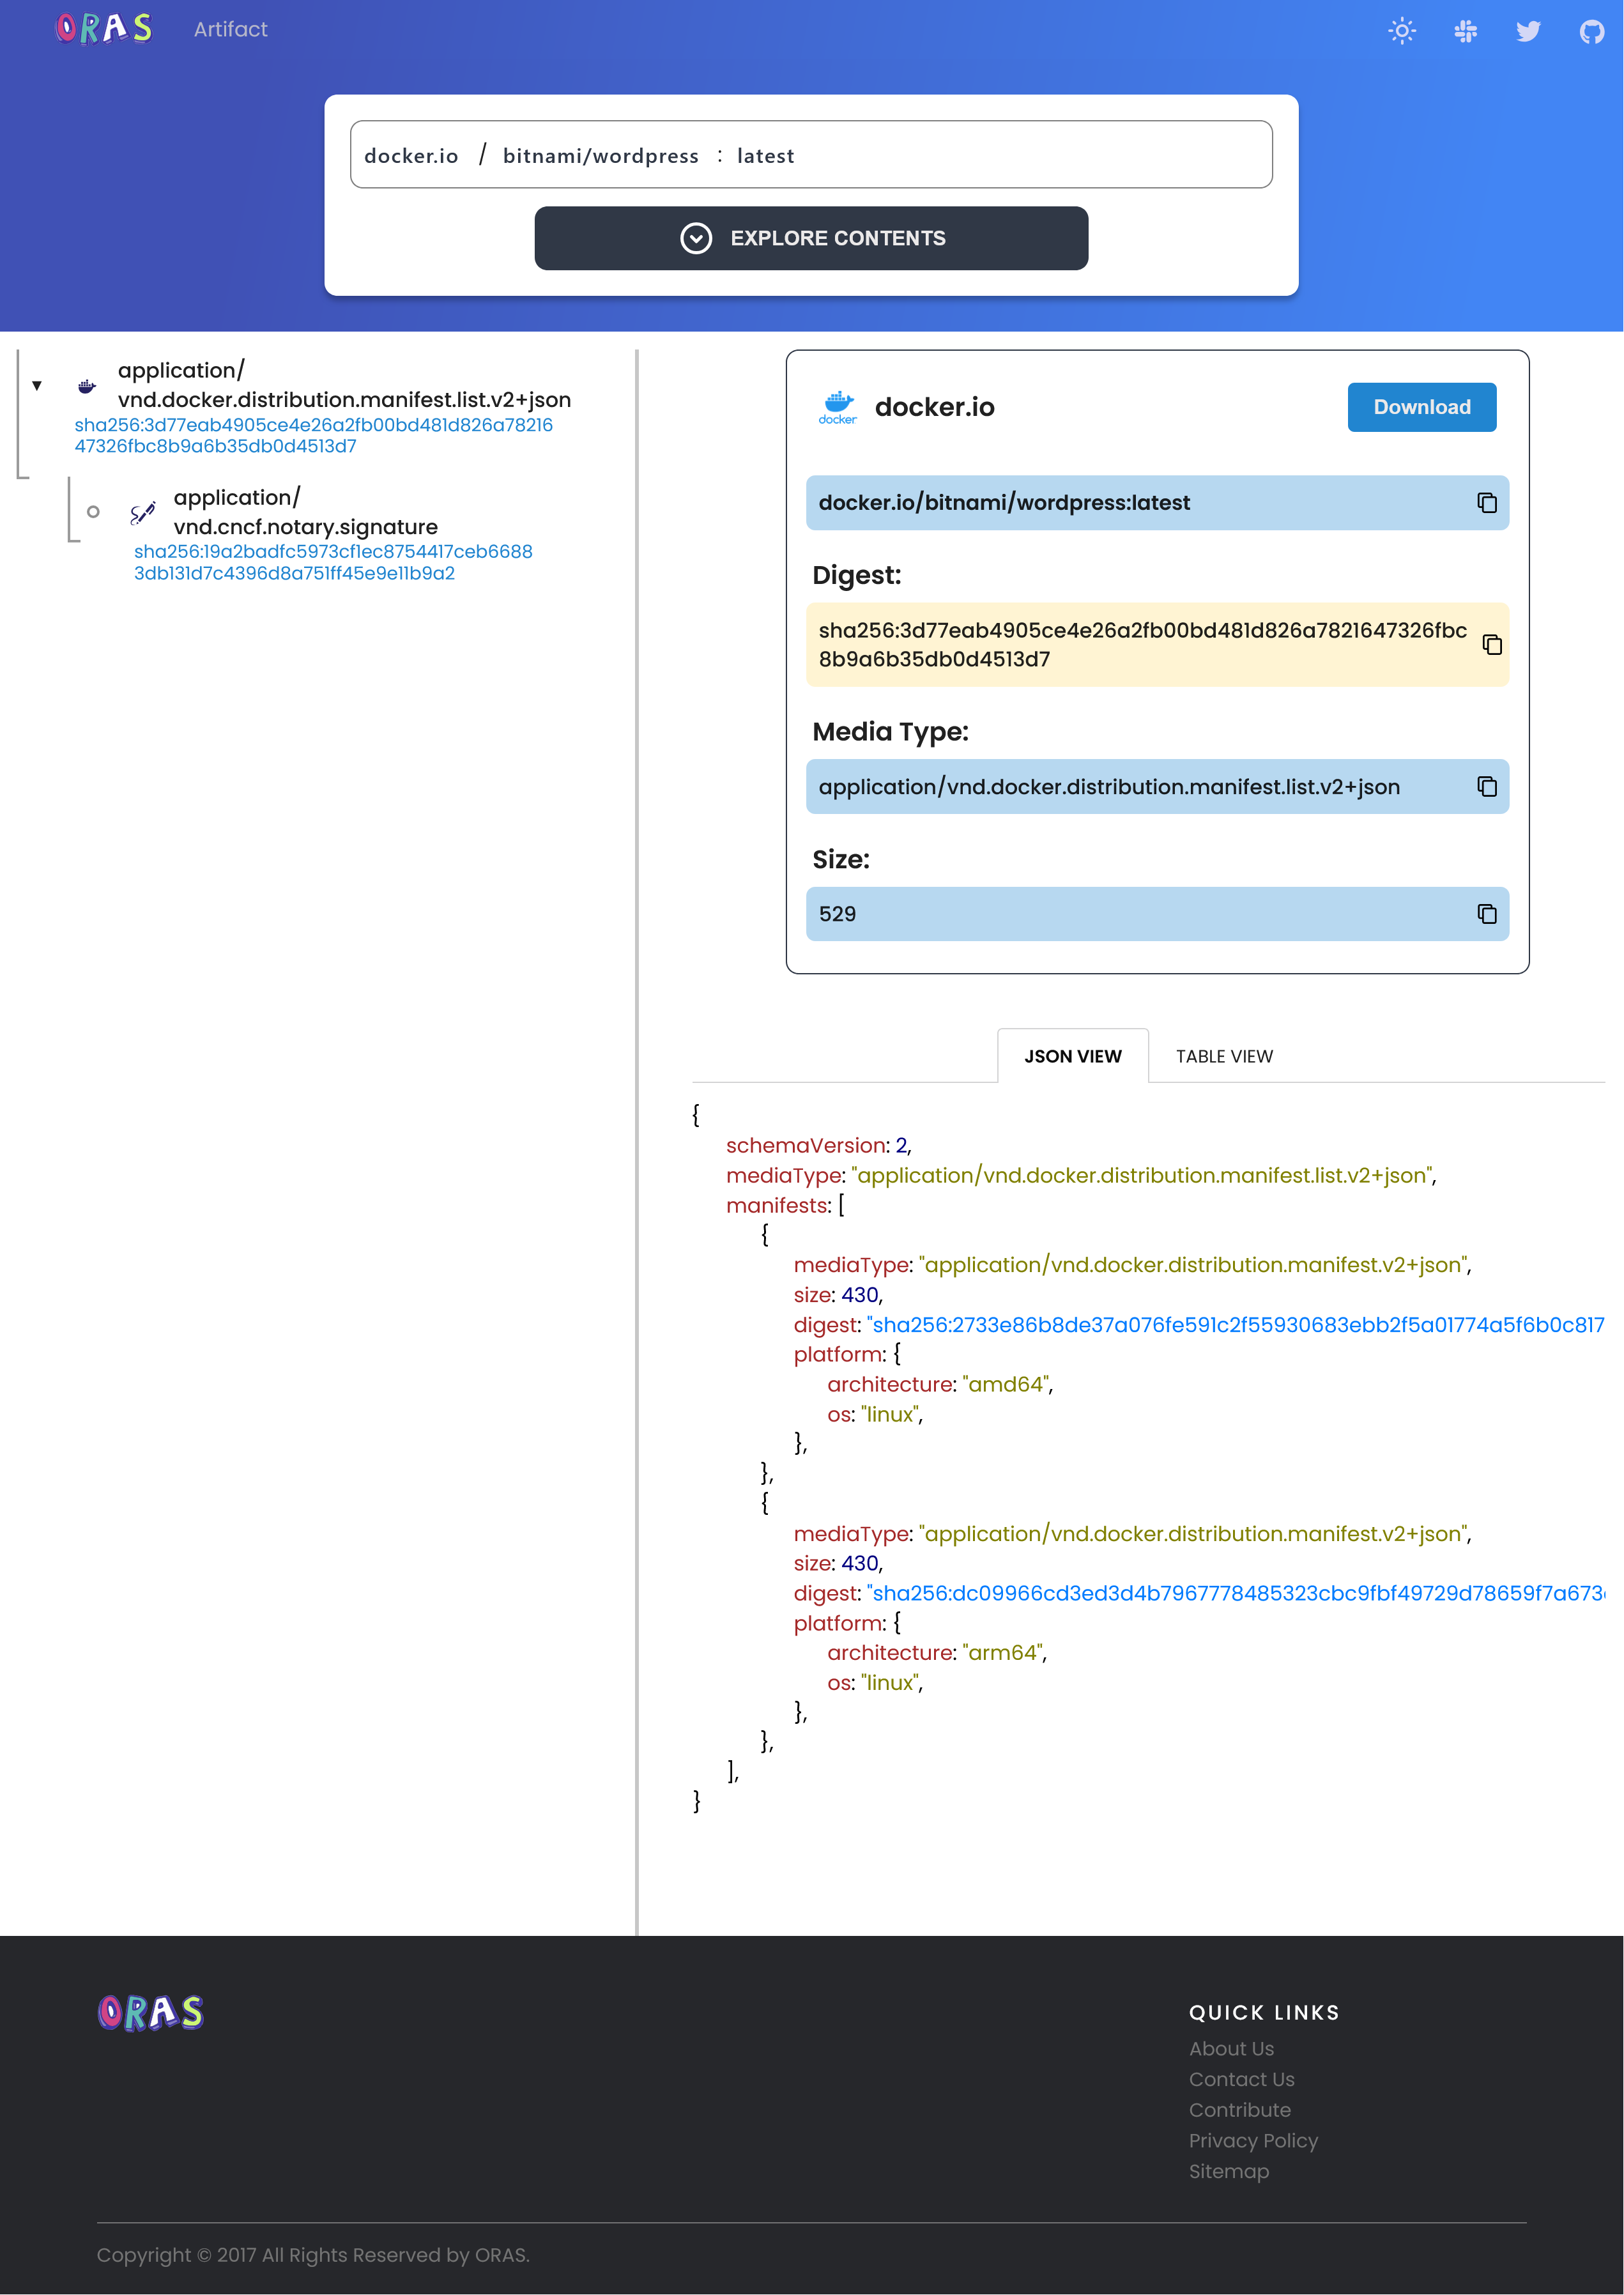This screenshot has height=2295, width=1624.
Task: Open the sha256:19a2badfc59 digest link
Action: click(x=333, y=562)
